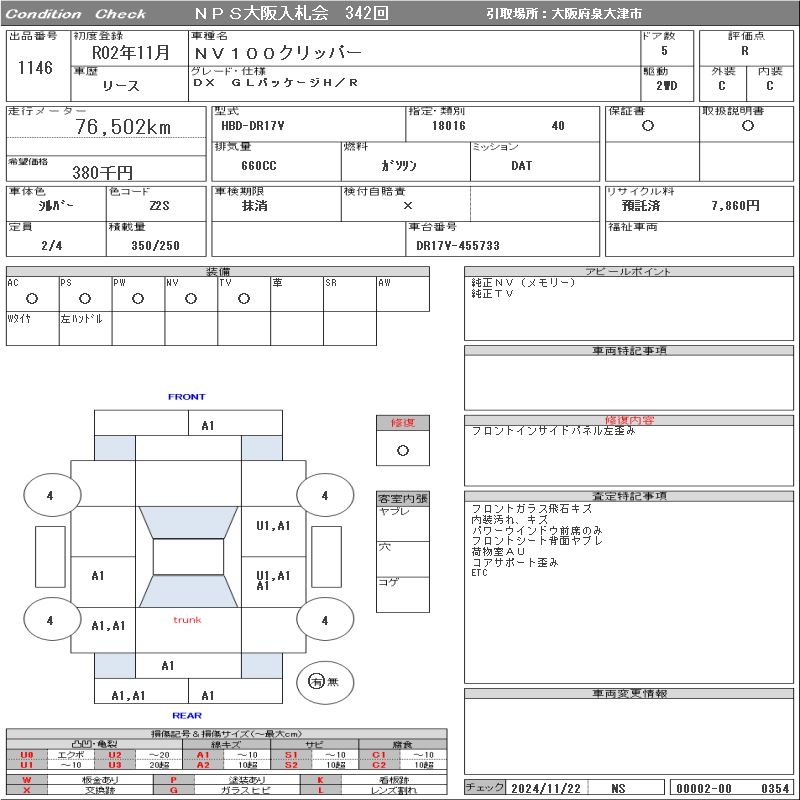
Task: Click the desired price "380千円"
Action: point(103,172)
